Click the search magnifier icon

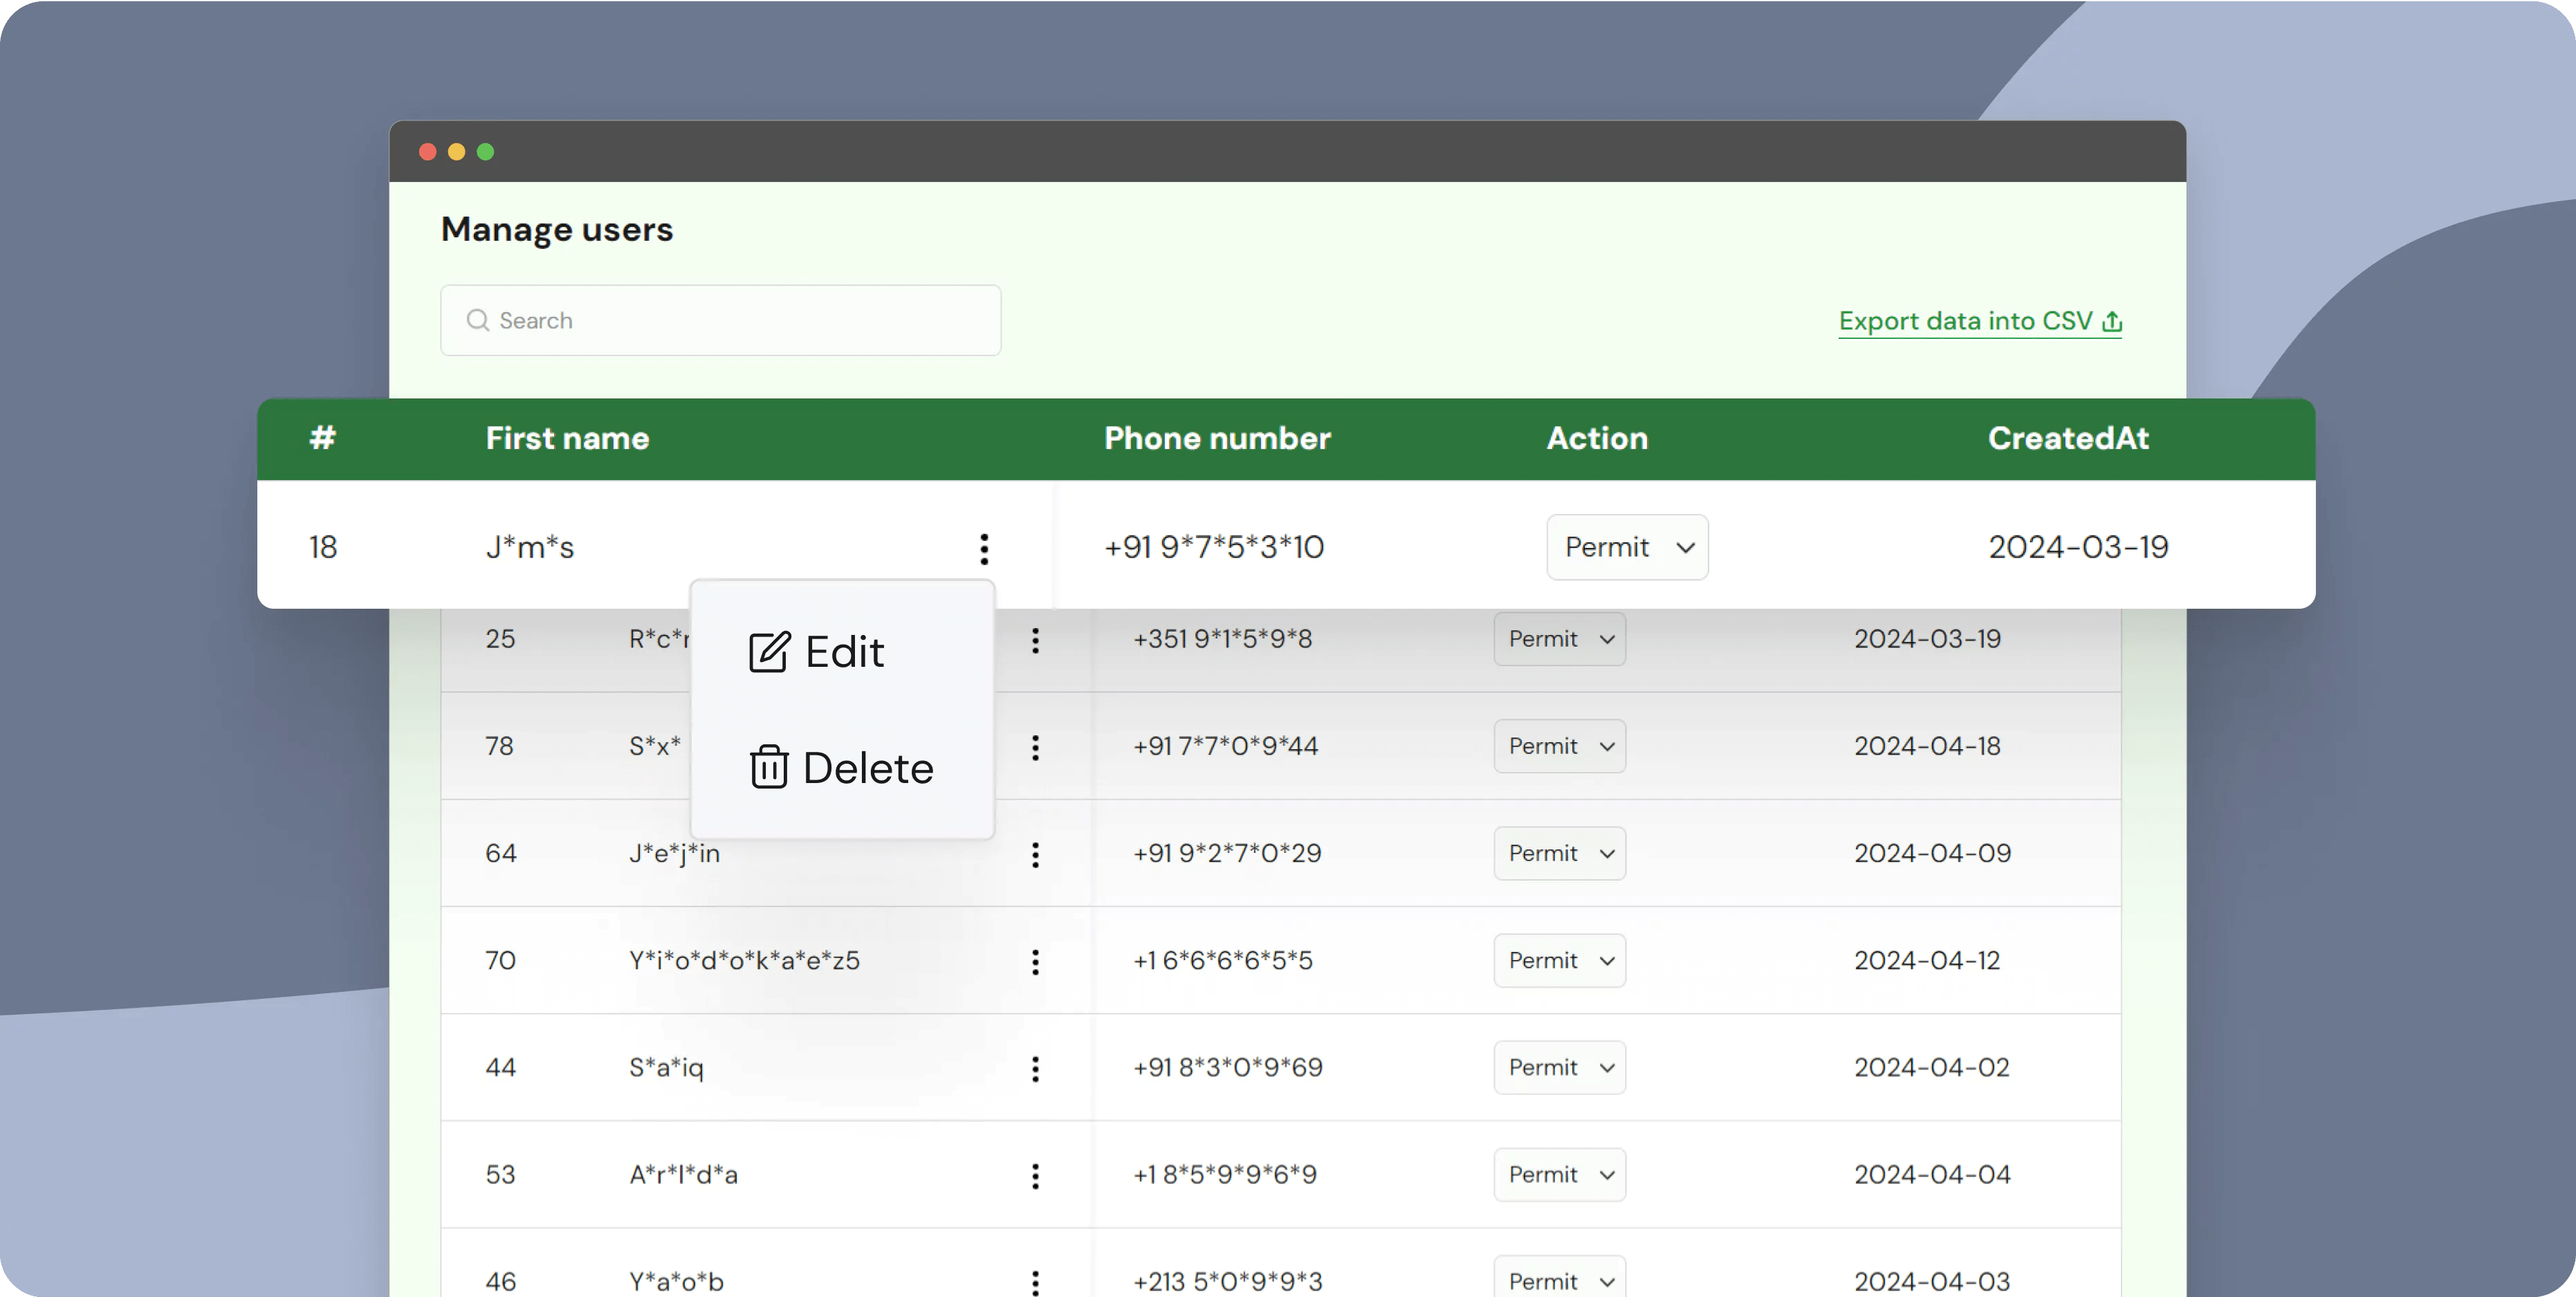coord(478,320)
